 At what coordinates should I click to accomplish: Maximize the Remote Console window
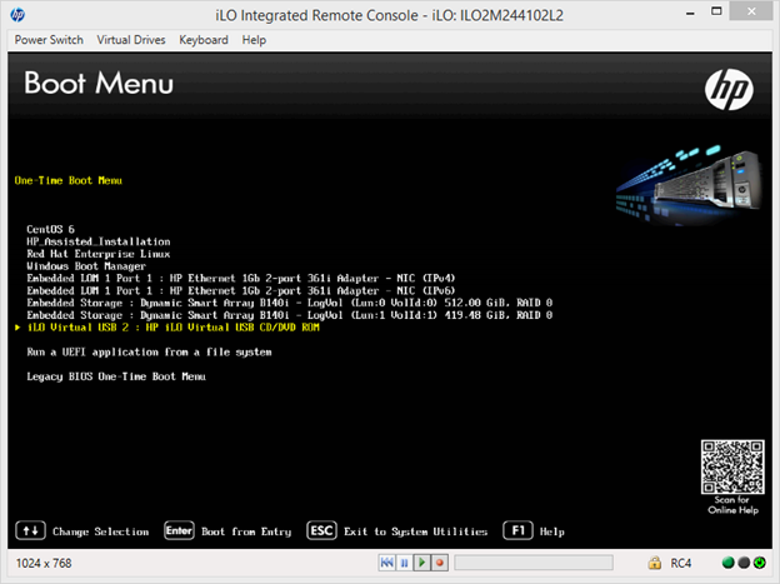(x=716, y=11)
